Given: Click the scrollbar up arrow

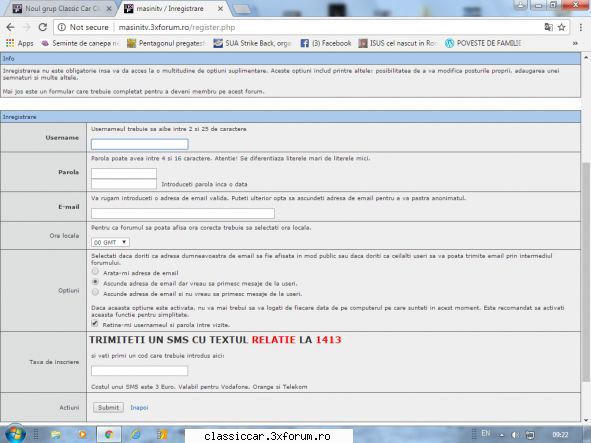Looking at the screenshot, I should [586, 57].
